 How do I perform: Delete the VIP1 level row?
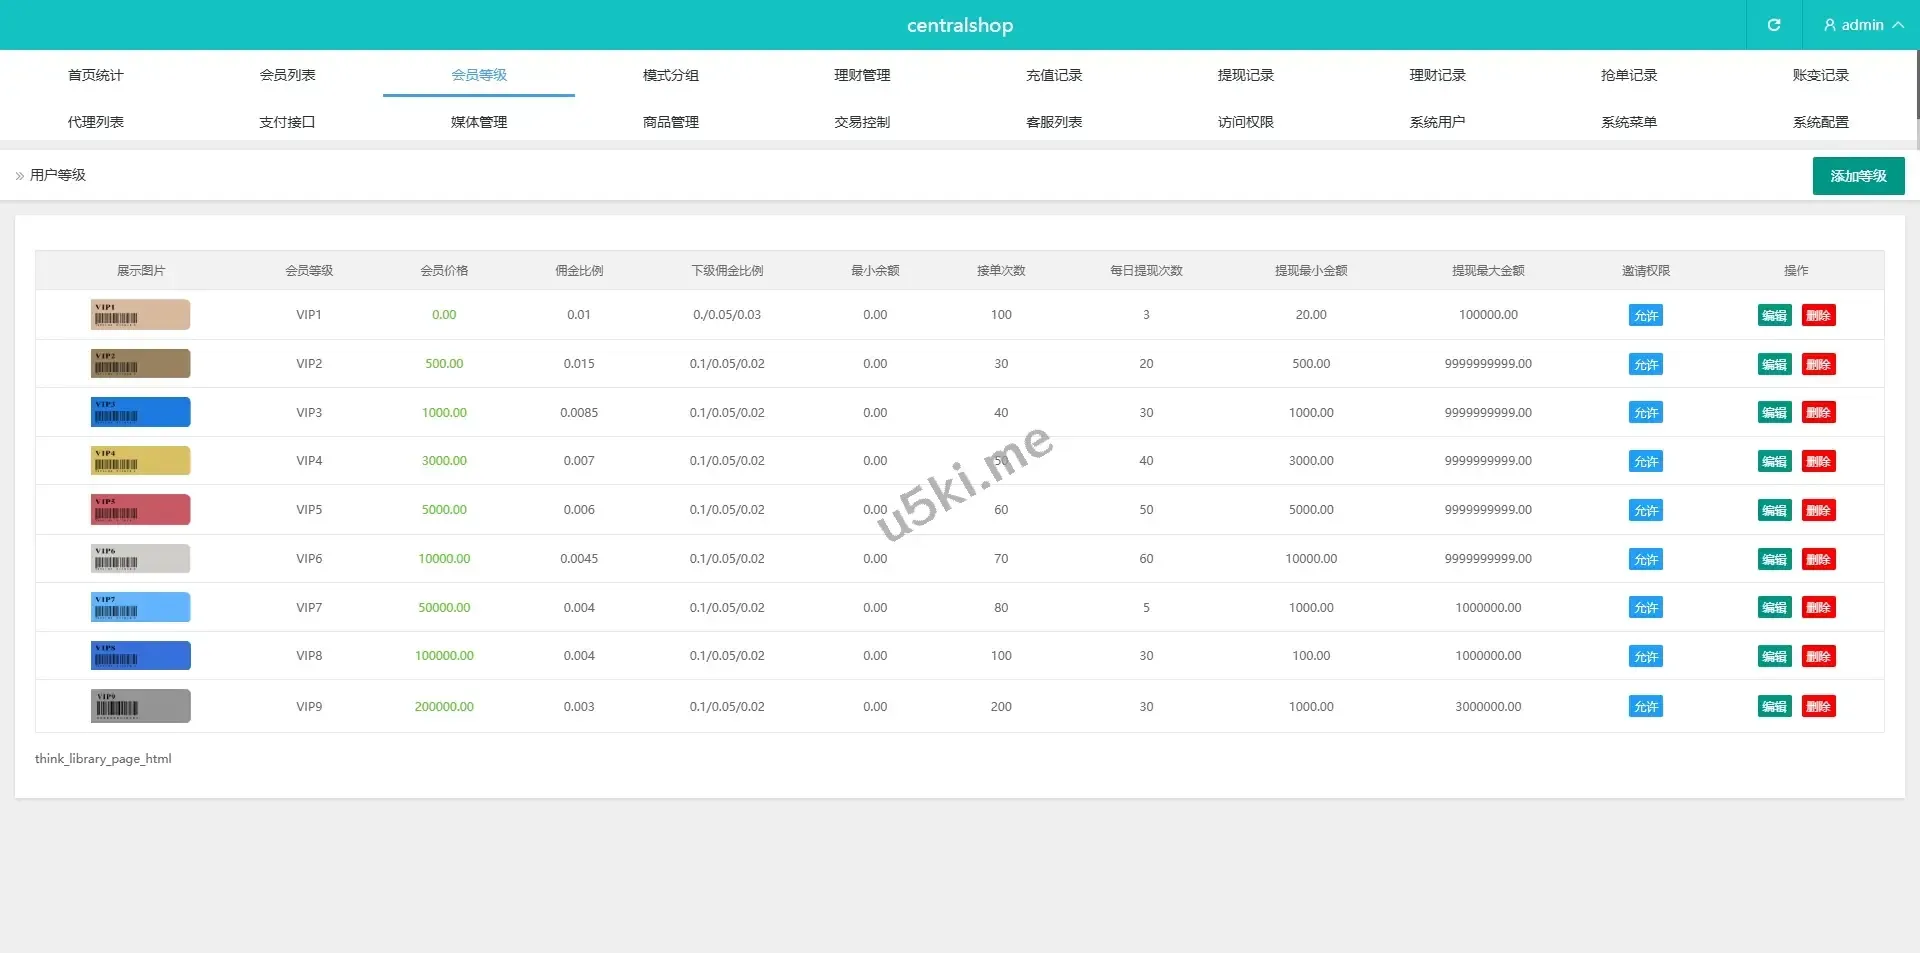click(x=1818, y=316)
